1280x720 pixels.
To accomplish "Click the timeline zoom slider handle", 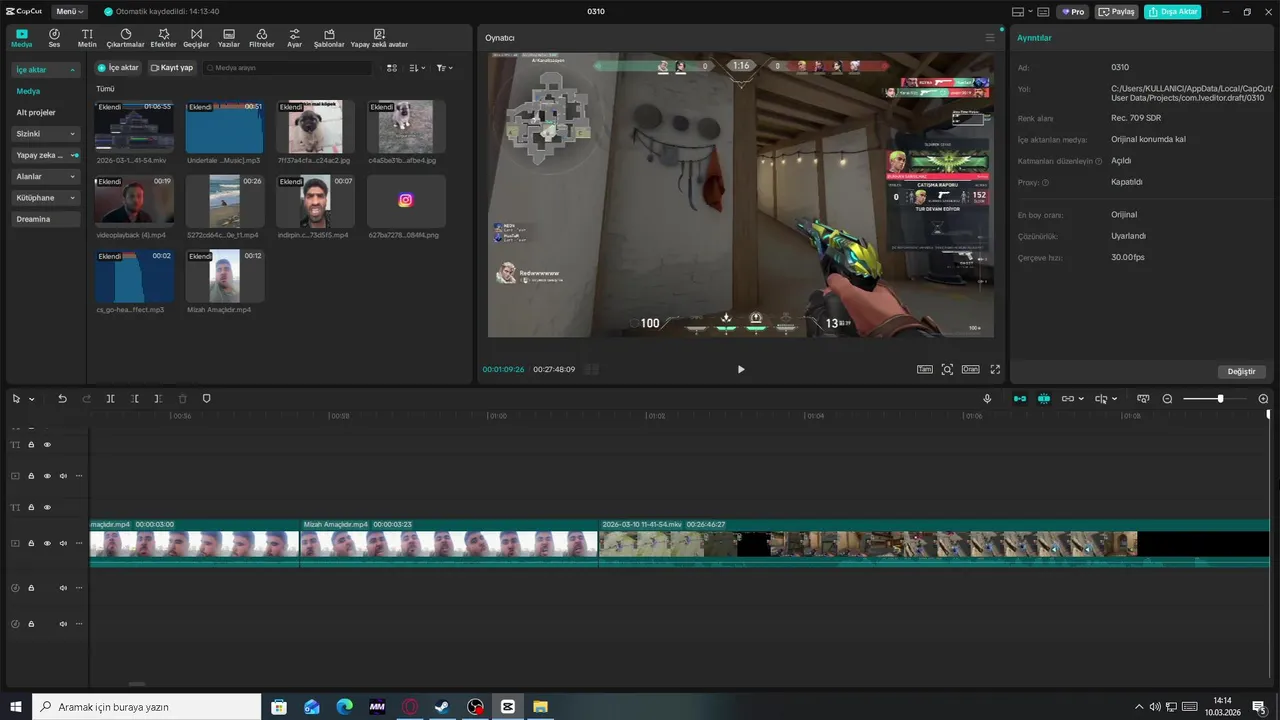I will [x=1220, y=399].
